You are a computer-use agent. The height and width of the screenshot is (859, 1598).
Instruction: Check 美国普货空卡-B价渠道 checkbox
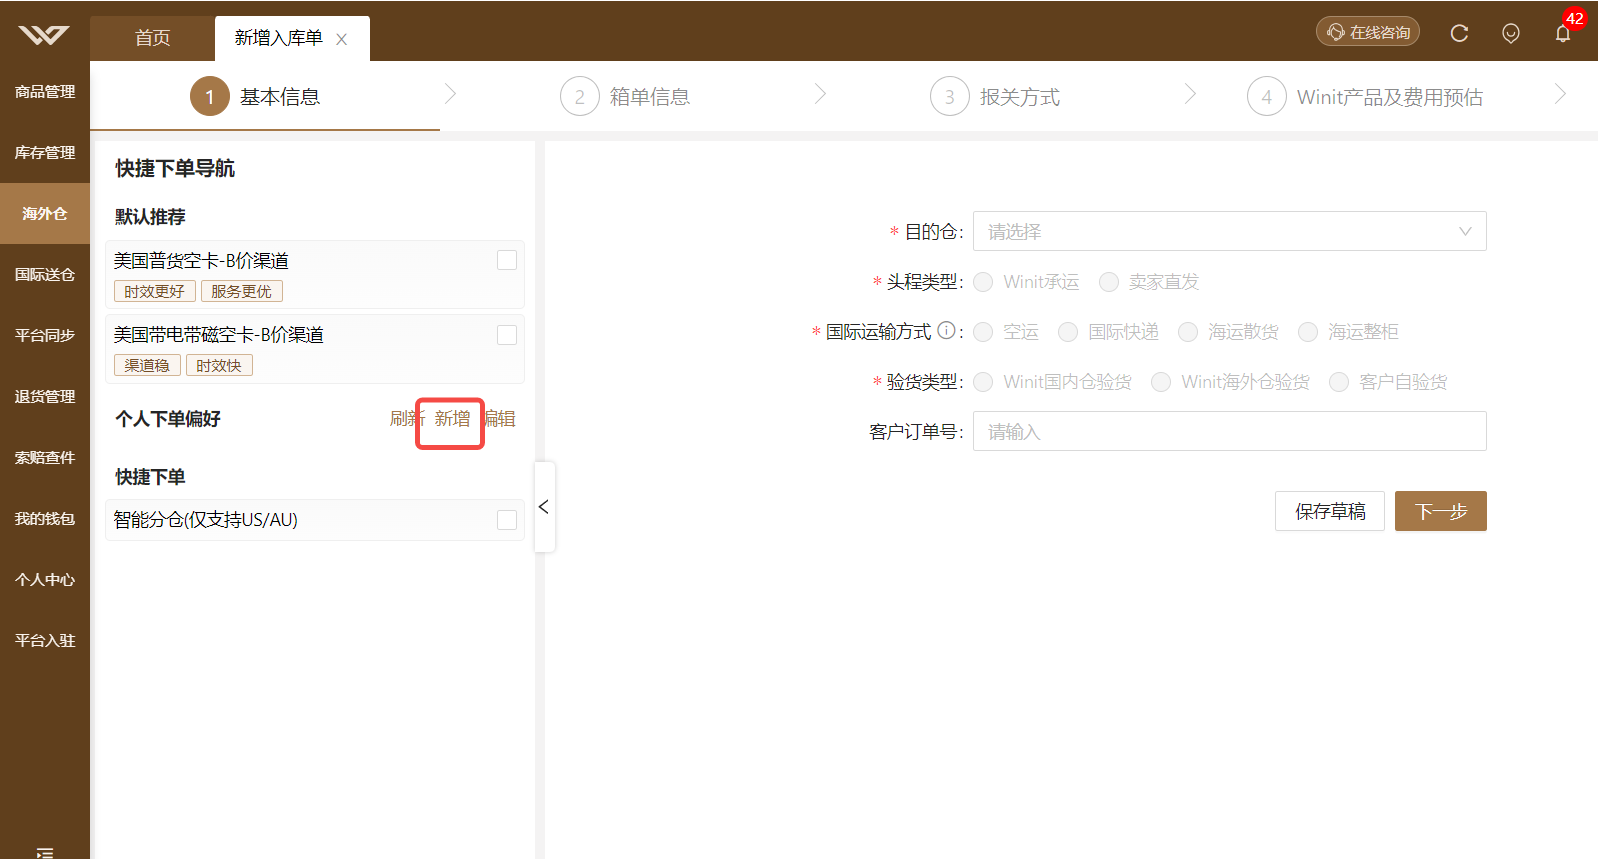coord(507,260)
